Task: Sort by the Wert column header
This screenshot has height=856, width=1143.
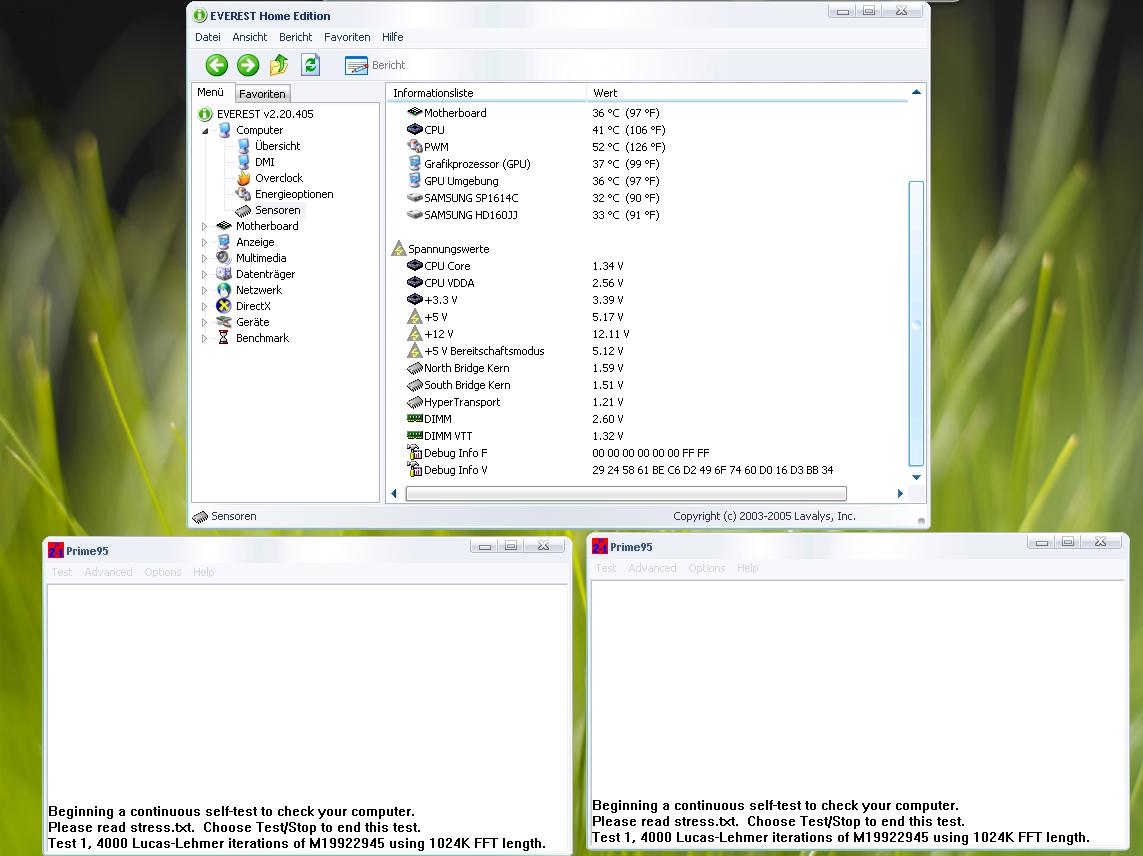Action: (747, 93)
